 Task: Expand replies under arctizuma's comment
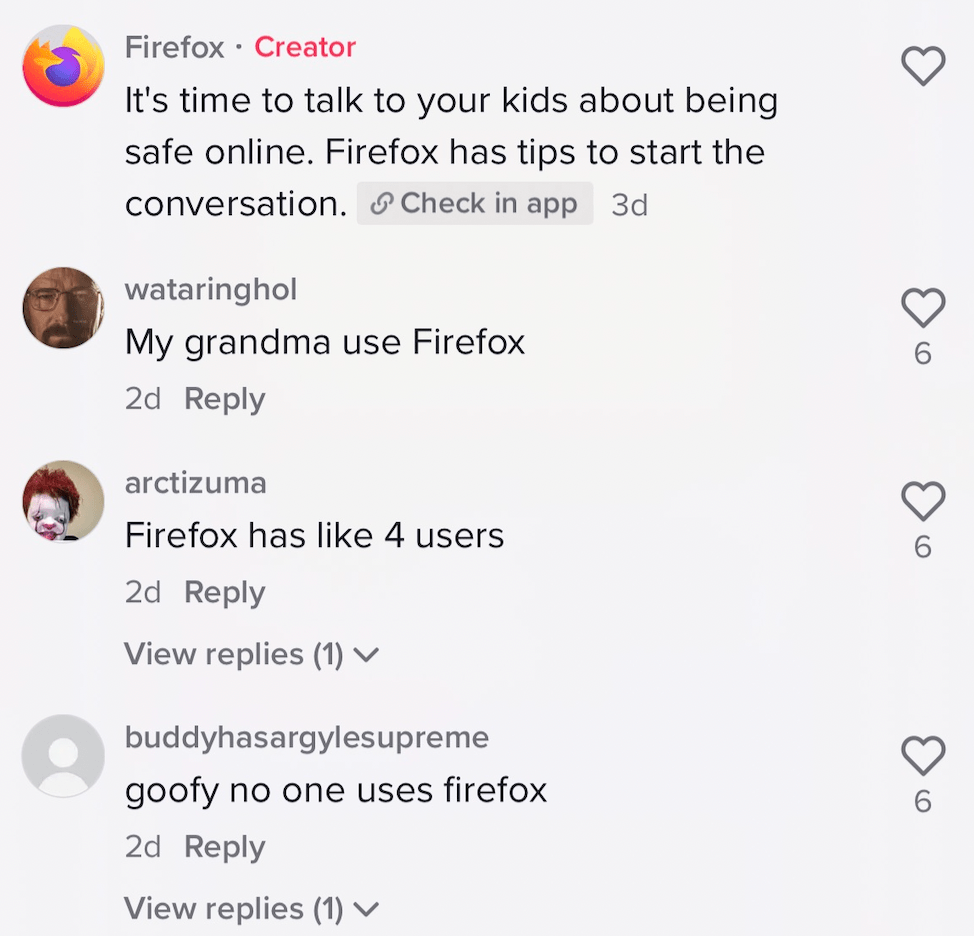(x=233, y=655)
